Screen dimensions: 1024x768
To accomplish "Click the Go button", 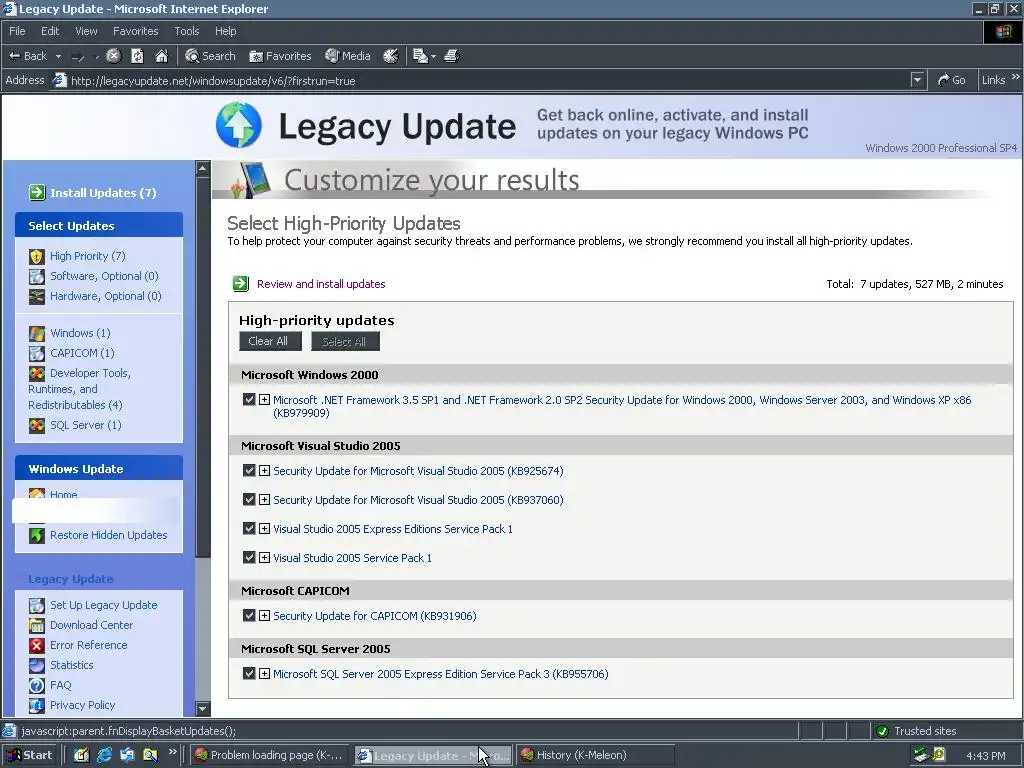I will pyautogui.click(x=952, y=80).
